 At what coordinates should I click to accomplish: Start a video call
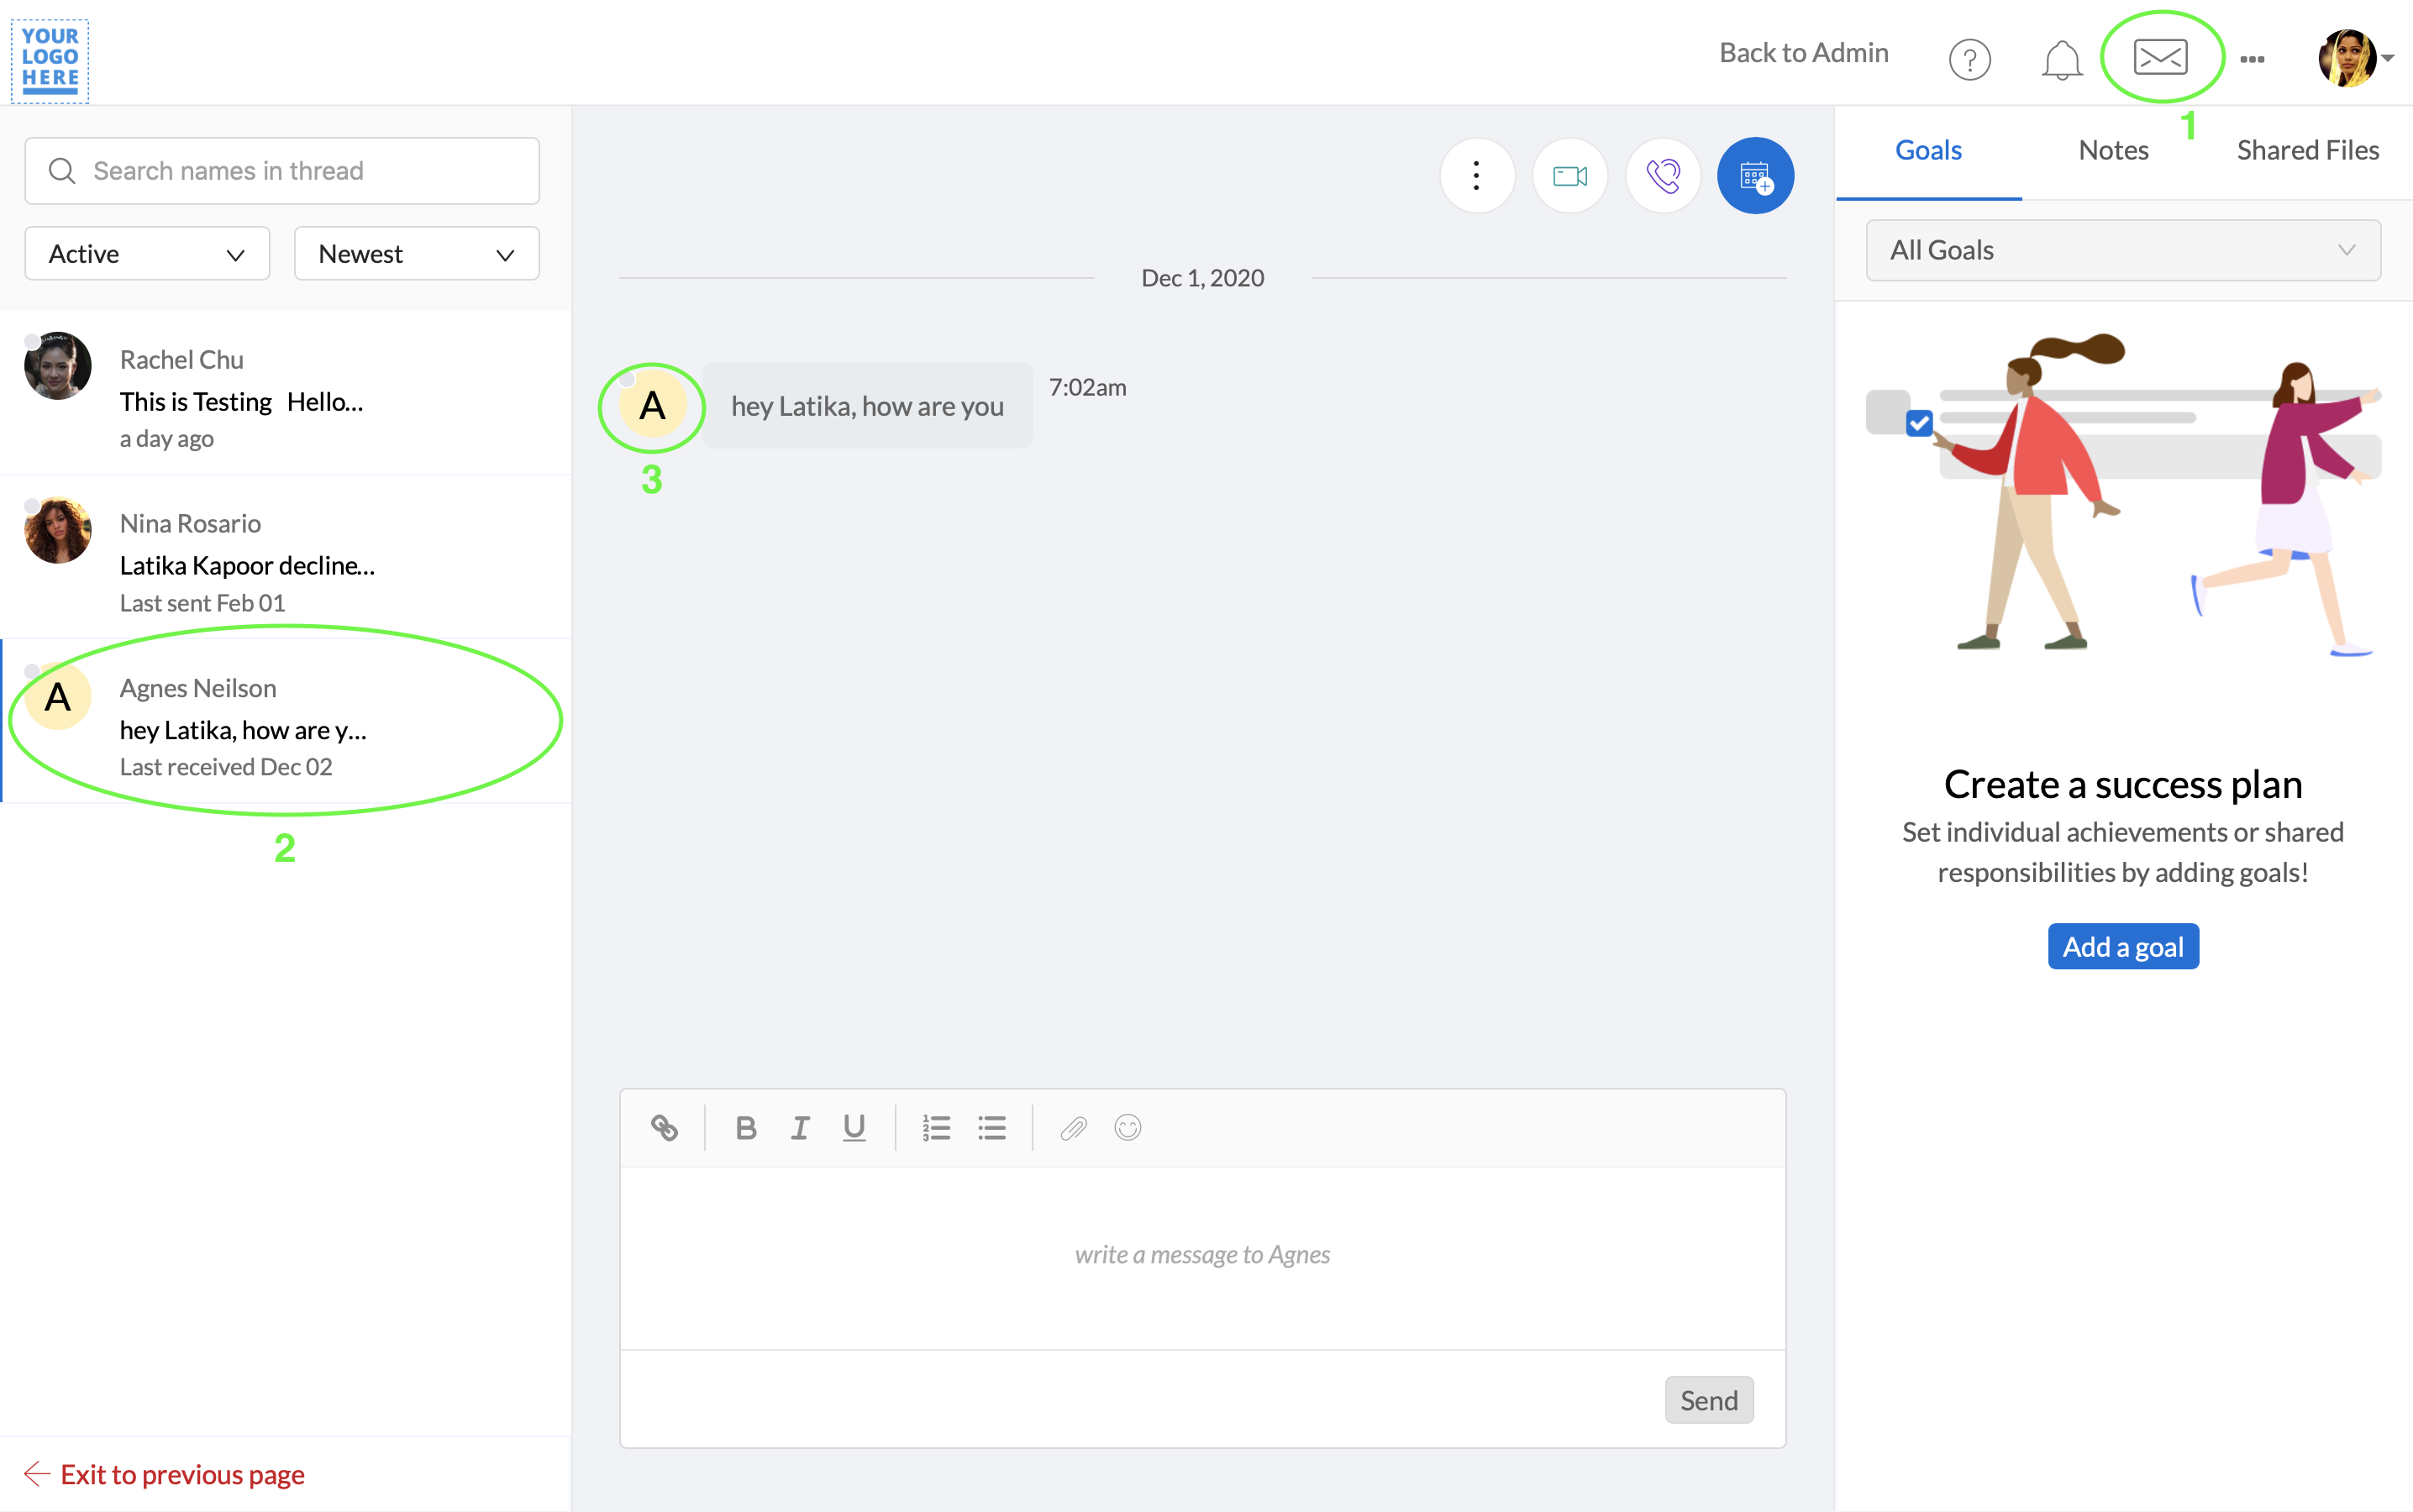1569,175
